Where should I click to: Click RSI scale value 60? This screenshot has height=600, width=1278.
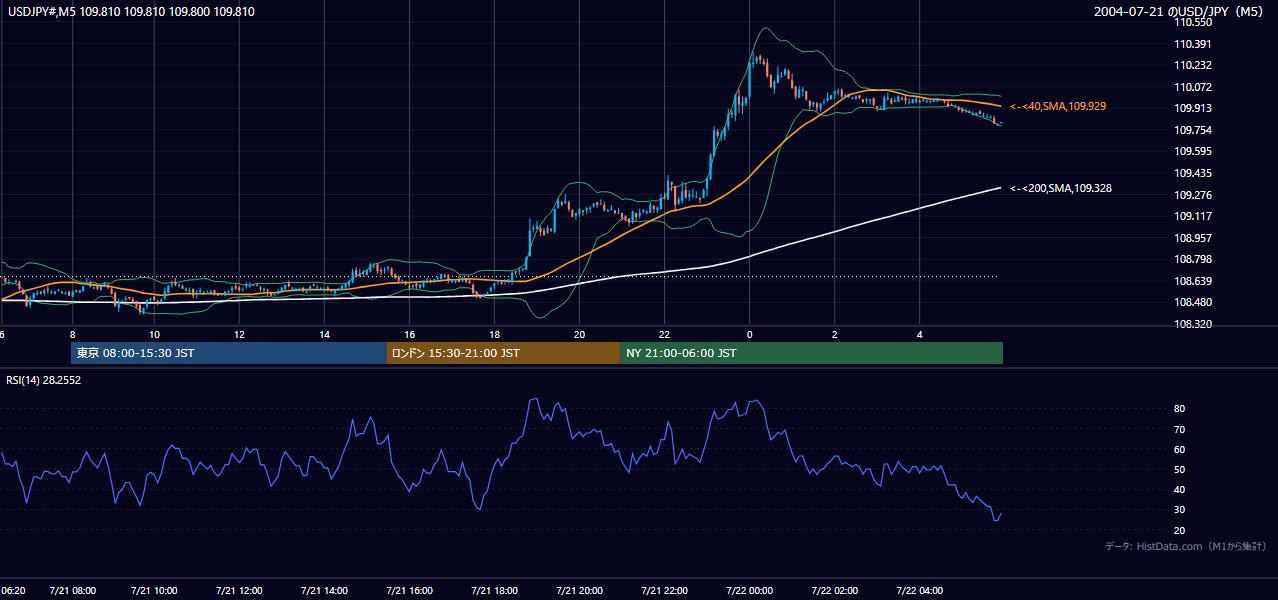click(x=1179, y=449)
